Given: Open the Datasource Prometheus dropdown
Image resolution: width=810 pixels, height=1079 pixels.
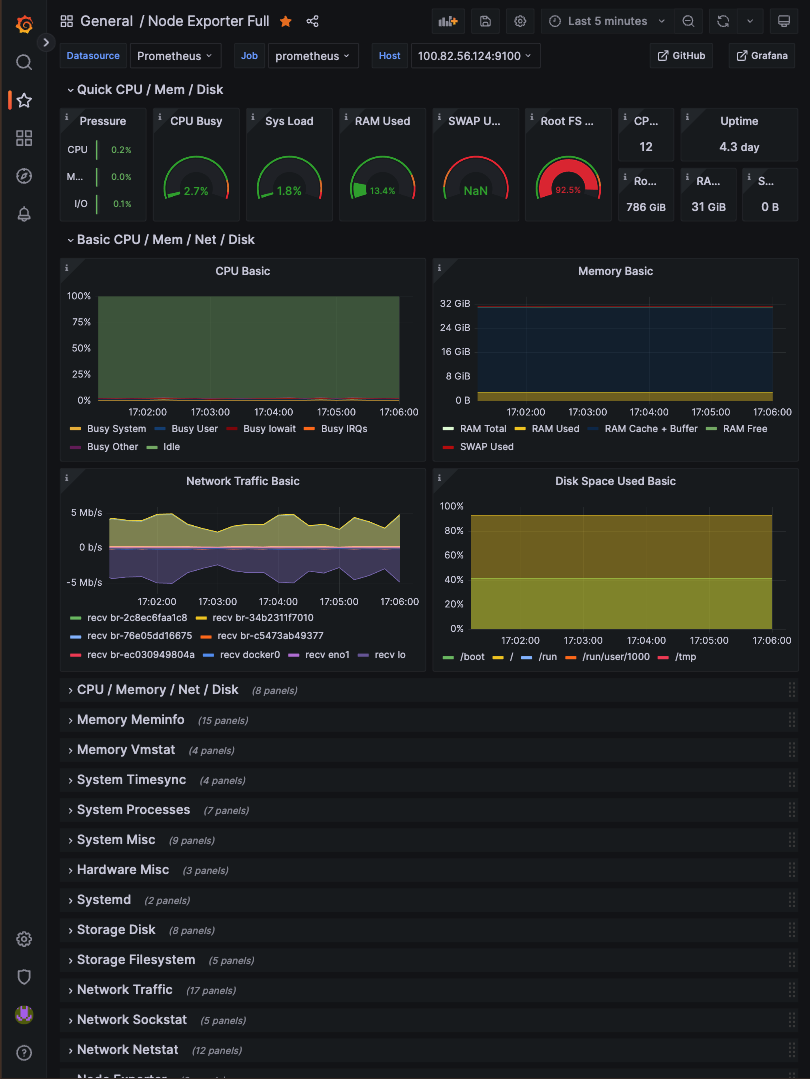Looking at the screenshot, I should click(x=175, y=56).
